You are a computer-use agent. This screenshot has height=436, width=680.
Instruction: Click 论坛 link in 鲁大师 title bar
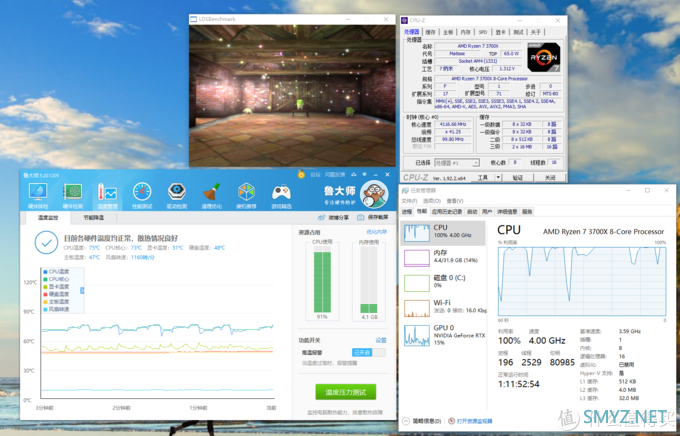point(315,174)
